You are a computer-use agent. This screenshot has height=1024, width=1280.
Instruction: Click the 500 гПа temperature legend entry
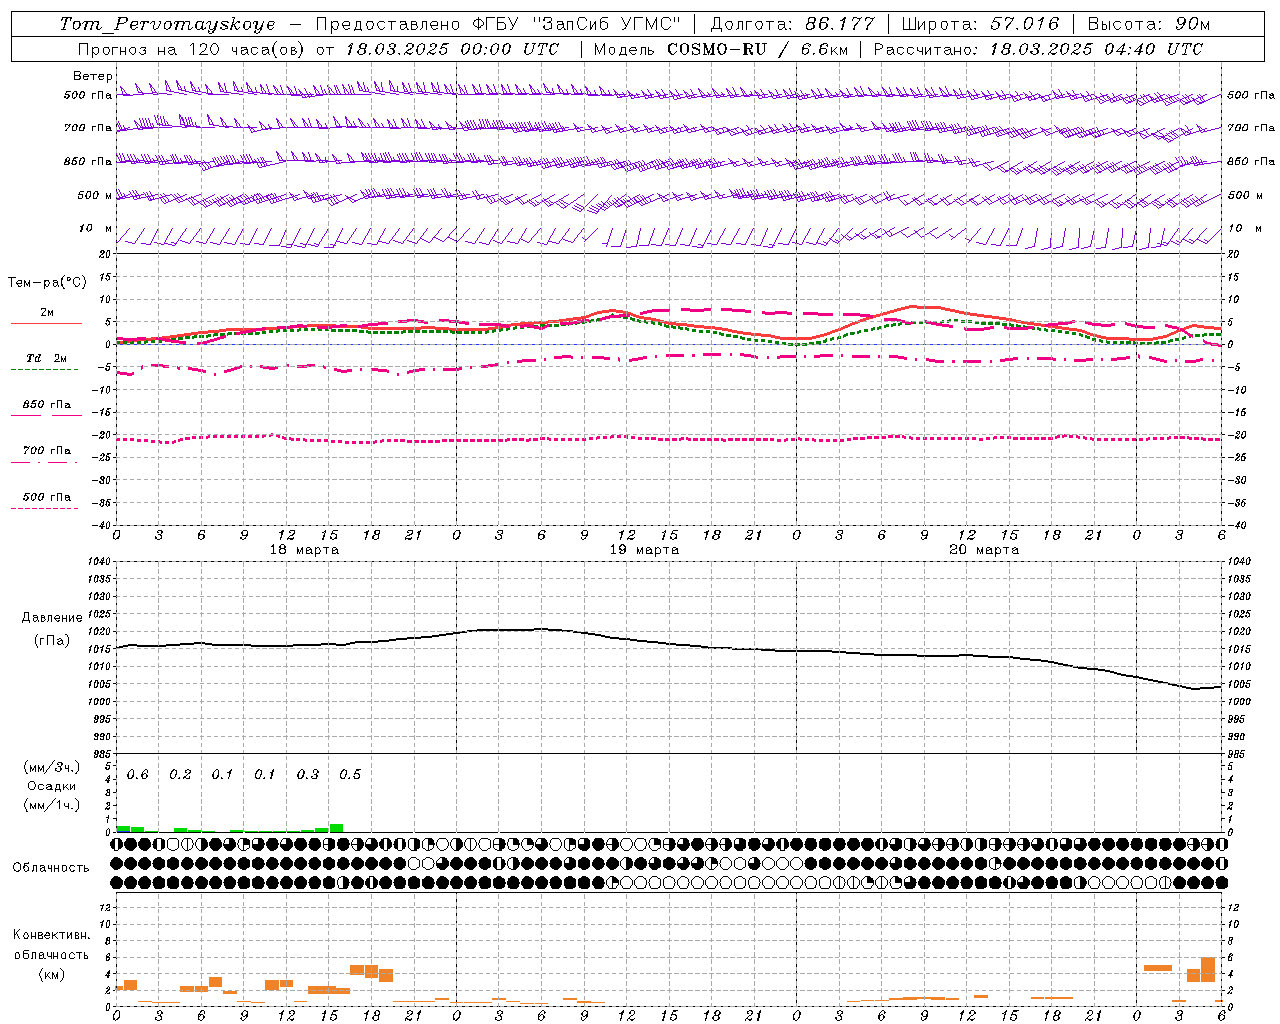point(47,497)
